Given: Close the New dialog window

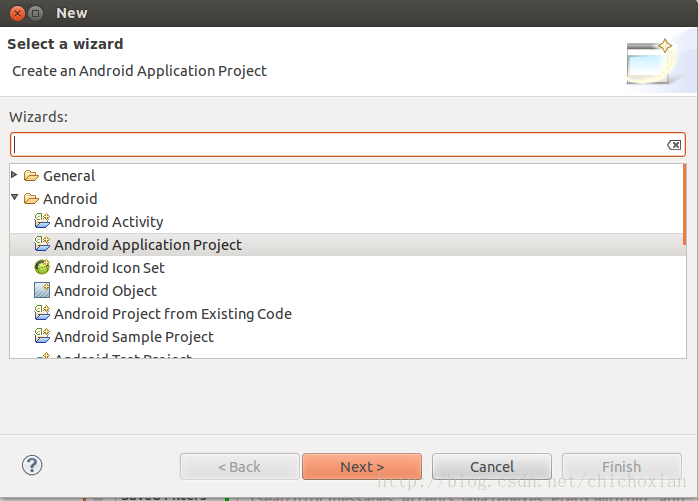Looking at the screenshot, I should [17, 13].
